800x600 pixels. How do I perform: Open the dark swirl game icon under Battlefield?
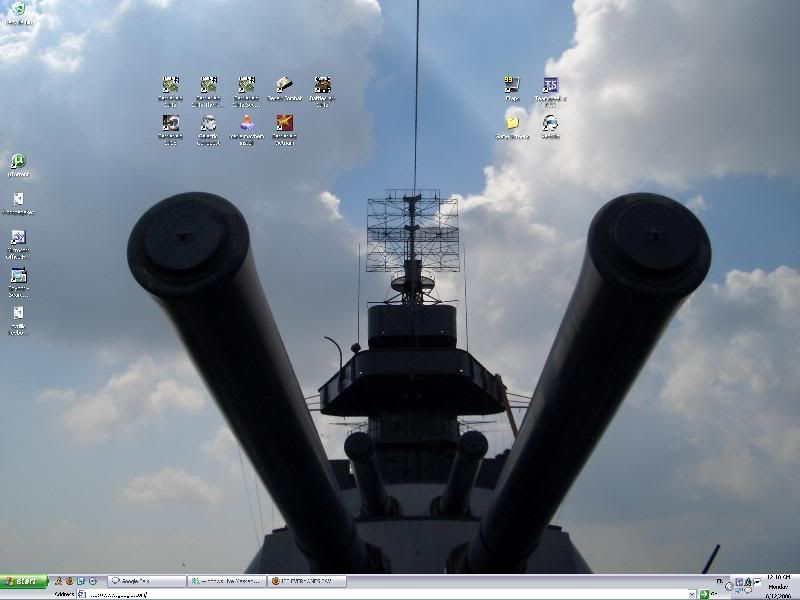[x=170, y=130]
